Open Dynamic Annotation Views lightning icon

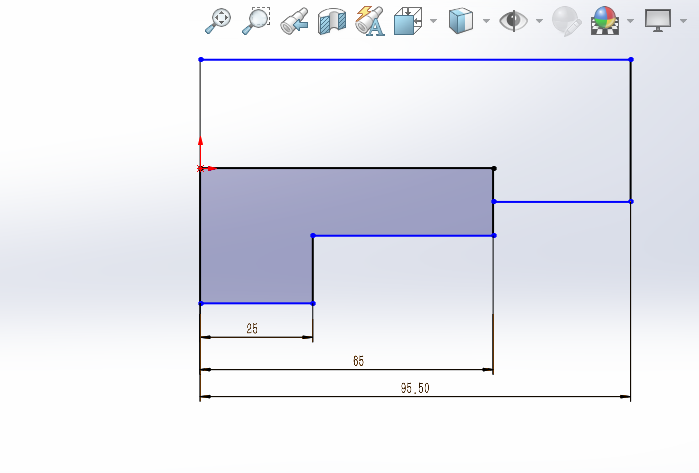[370, 21]
